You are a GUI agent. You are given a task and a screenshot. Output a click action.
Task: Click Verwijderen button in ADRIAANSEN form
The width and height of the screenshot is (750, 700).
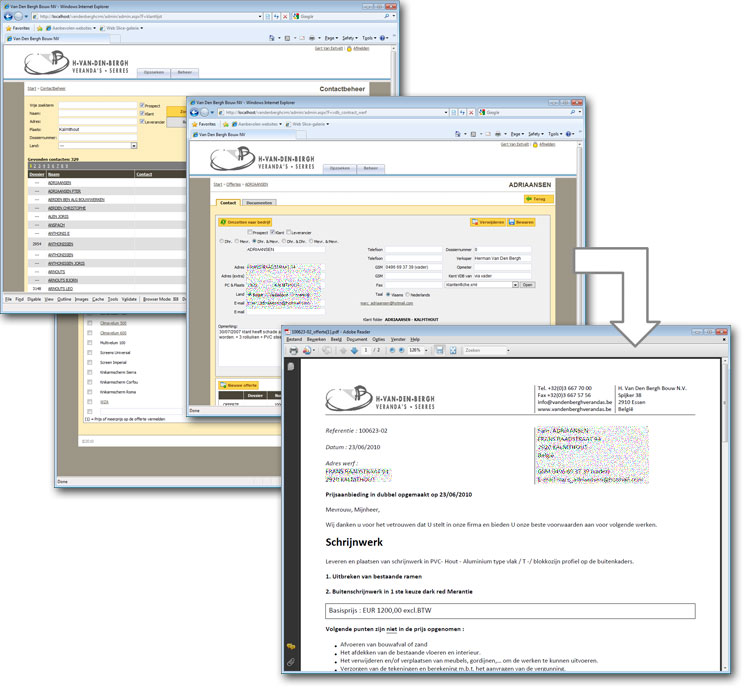(488, 222)
